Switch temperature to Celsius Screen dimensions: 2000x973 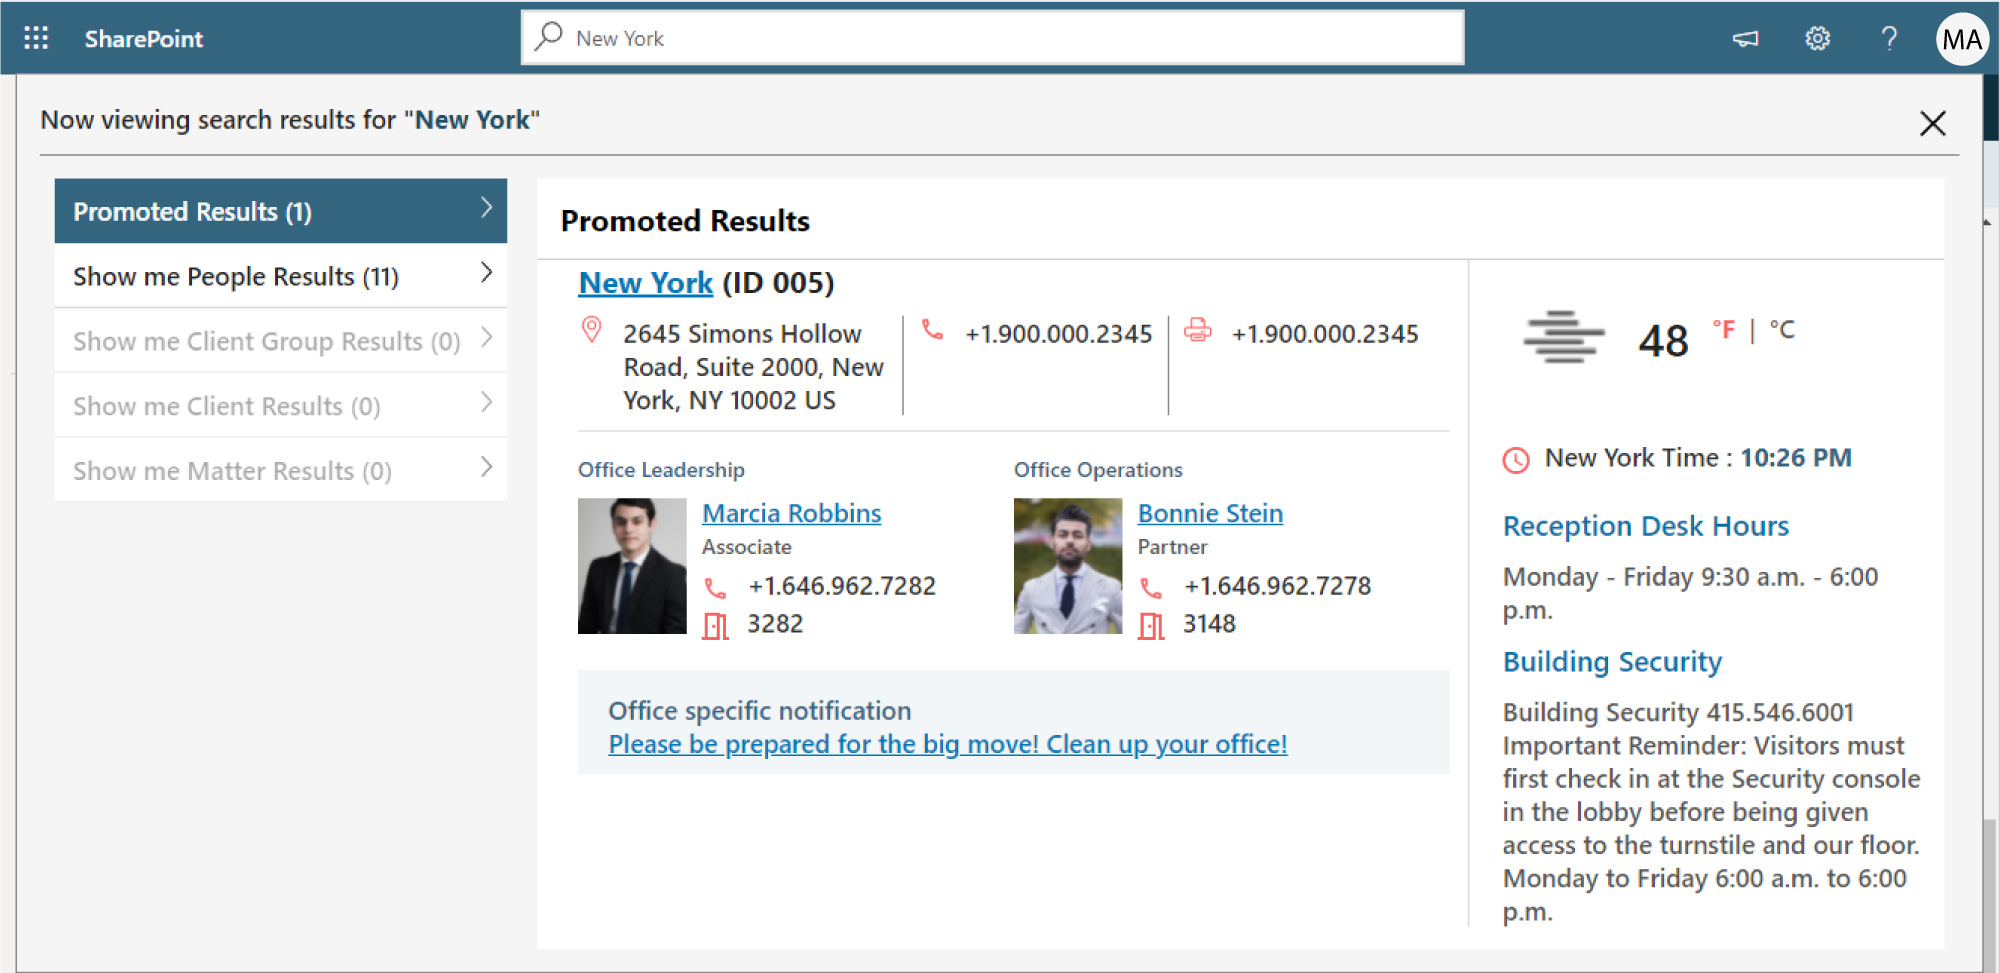(x=1782, y=329)
